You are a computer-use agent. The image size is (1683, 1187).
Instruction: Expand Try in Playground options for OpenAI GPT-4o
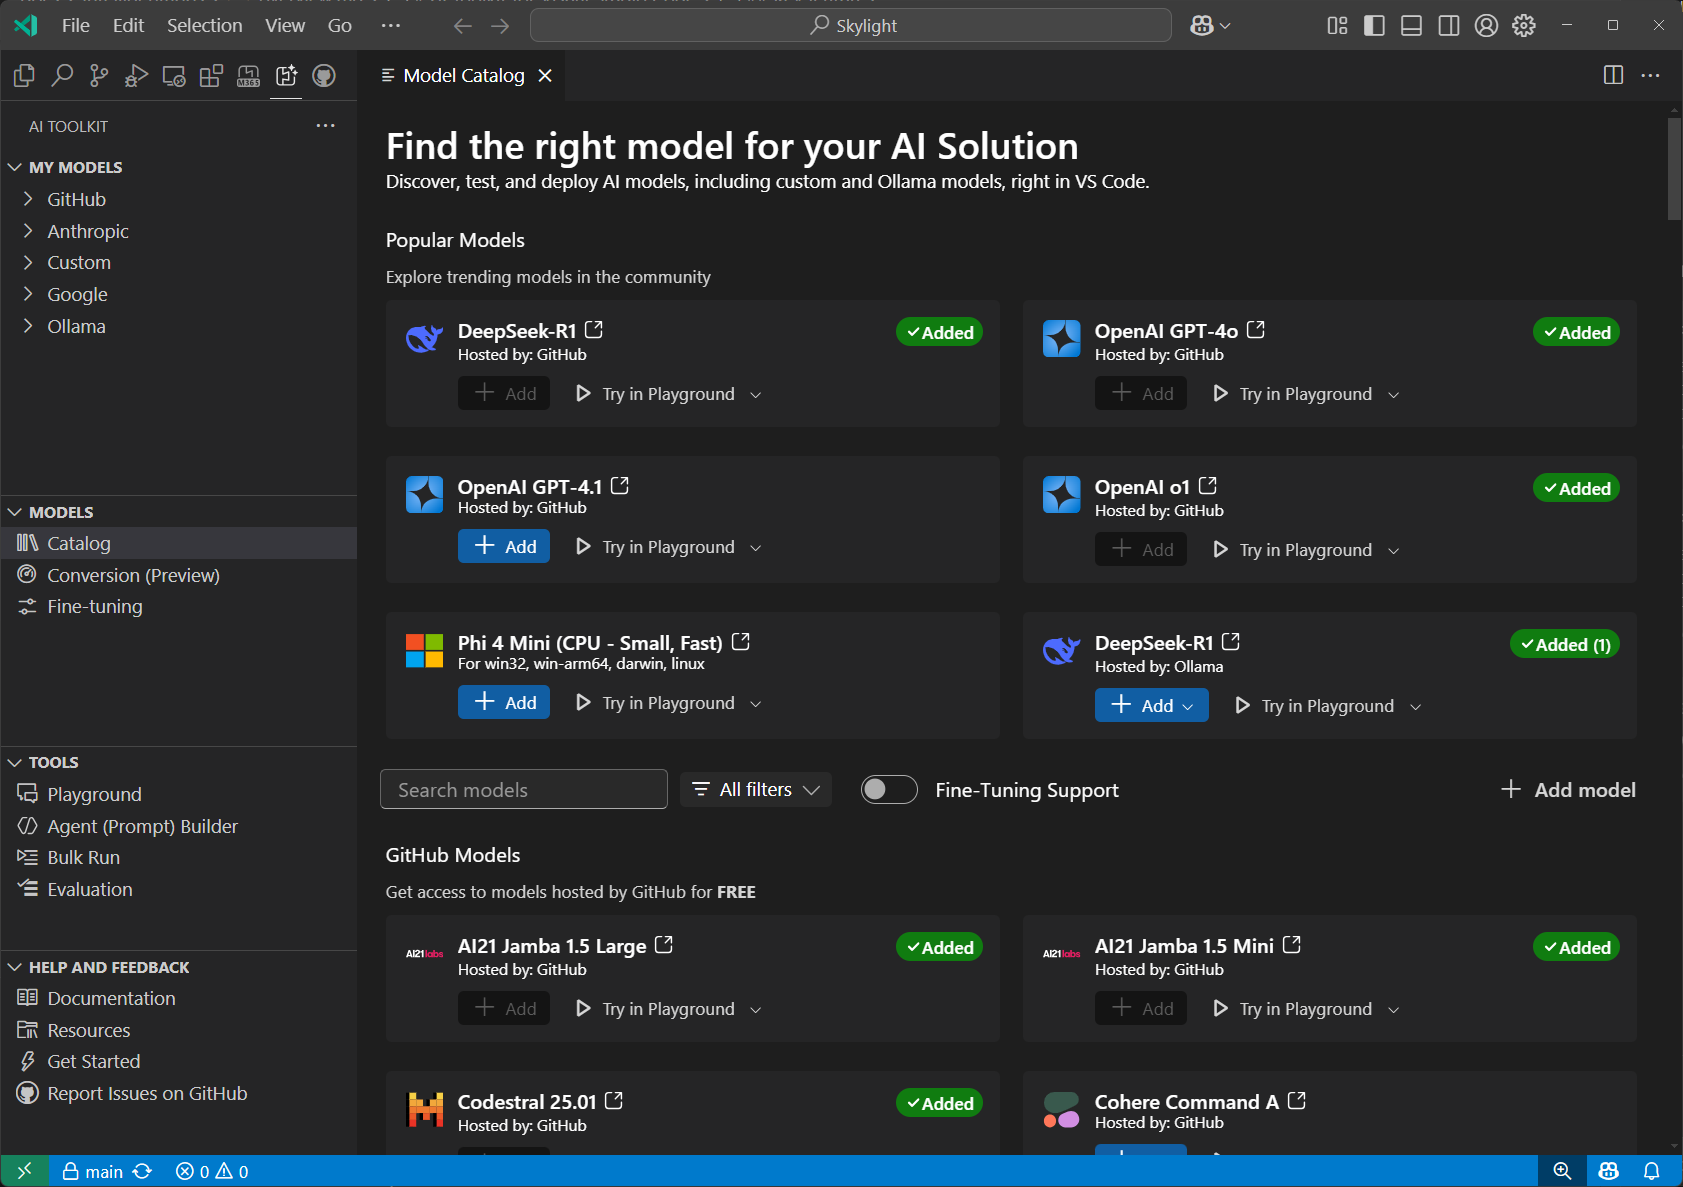click(1393, 393)
